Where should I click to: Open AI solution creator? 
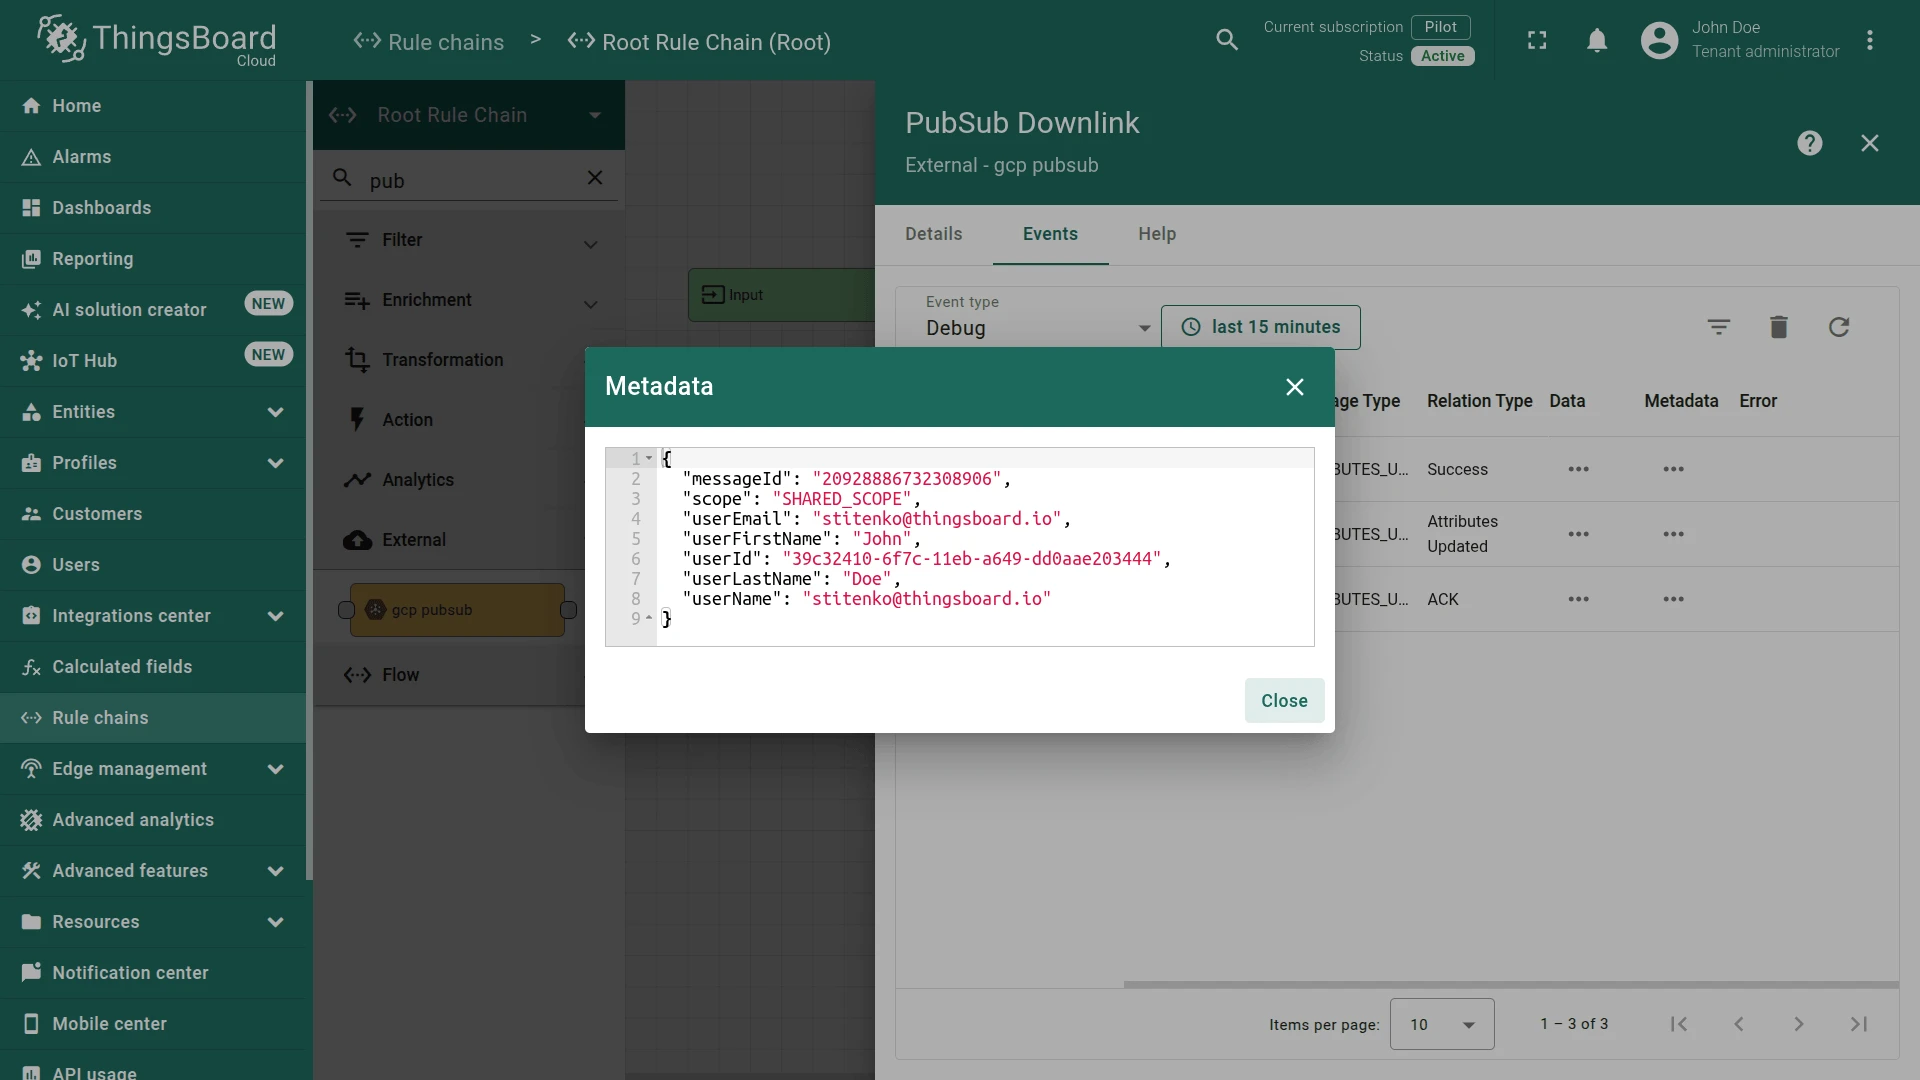click(x=153, y=310)
